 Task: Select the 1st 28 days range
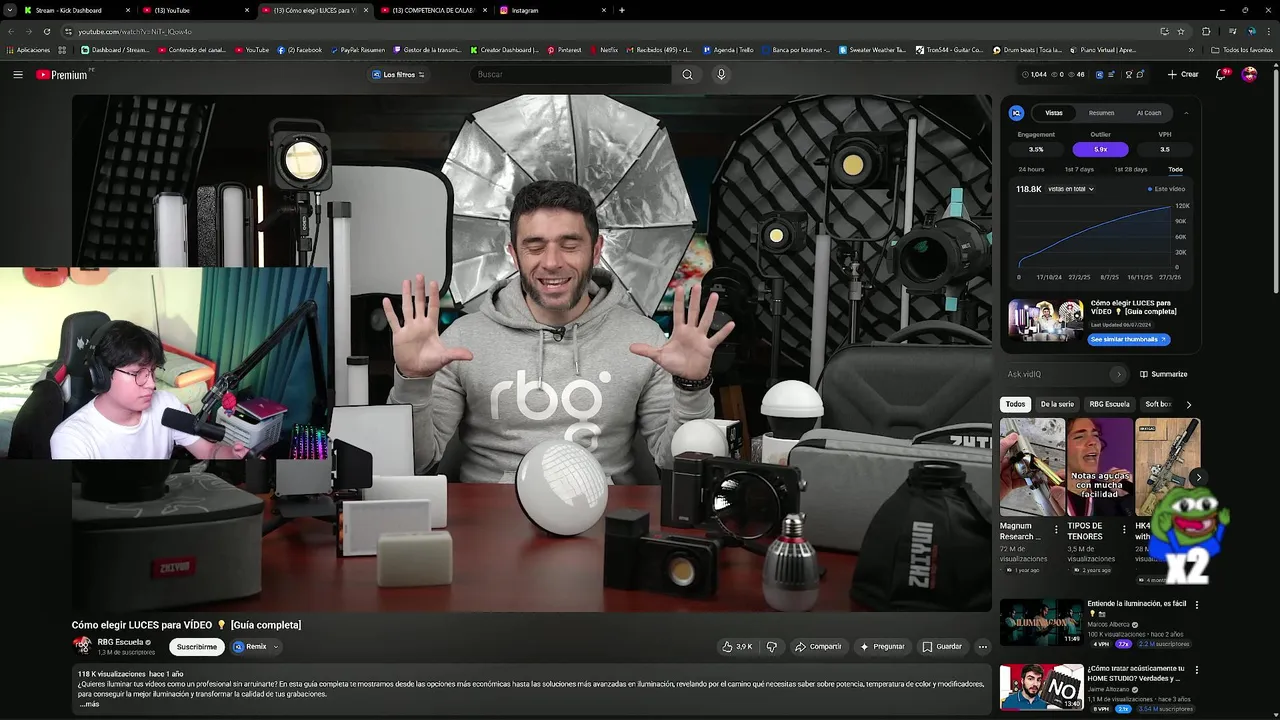click(1131, 169)
